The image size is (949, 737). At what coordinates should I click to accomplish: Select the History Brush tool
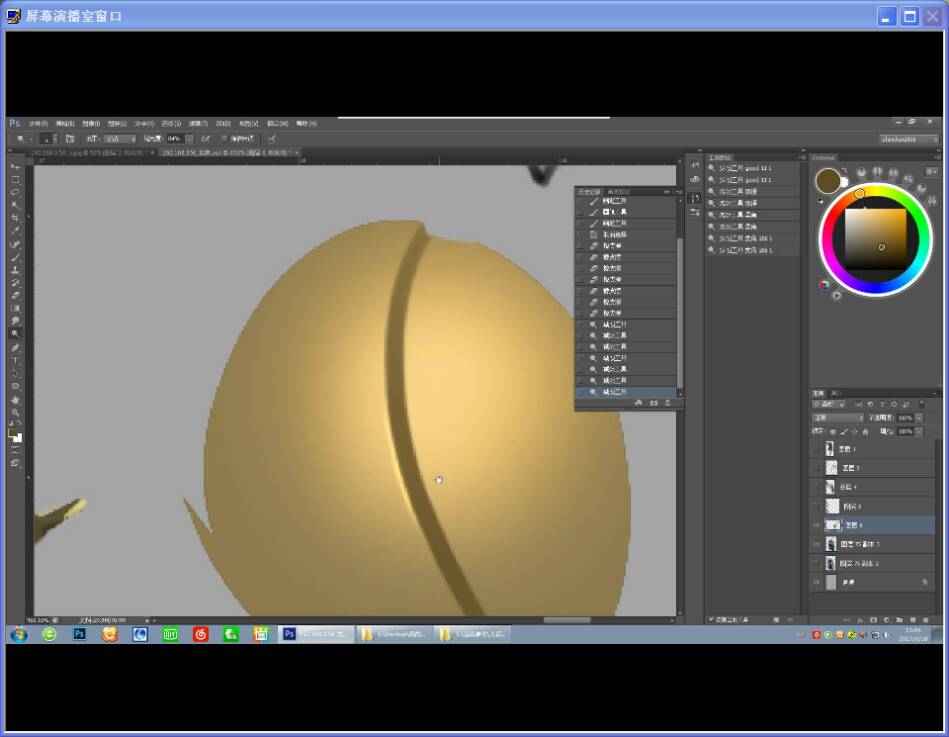click(x=16, y=283)
